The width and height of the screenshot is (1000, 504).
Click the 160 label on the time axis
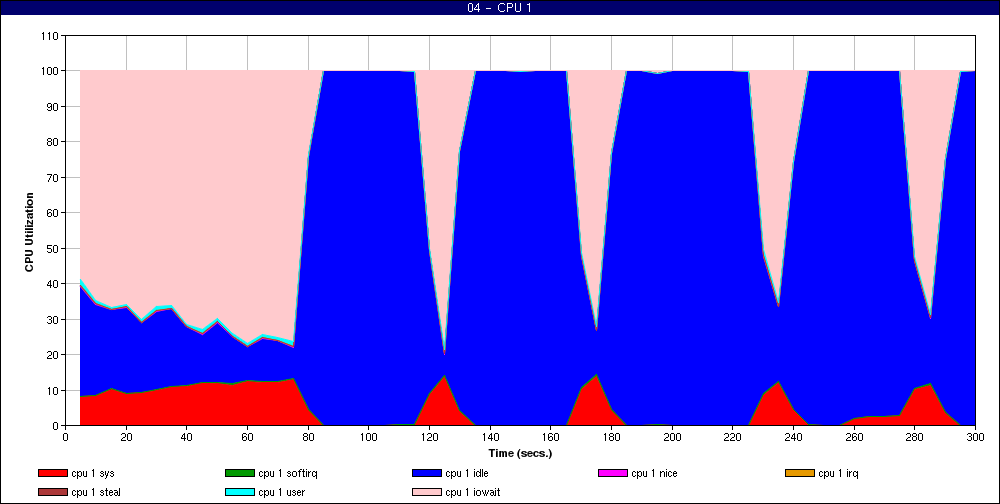pyautogui.click(x=550, y=437)
